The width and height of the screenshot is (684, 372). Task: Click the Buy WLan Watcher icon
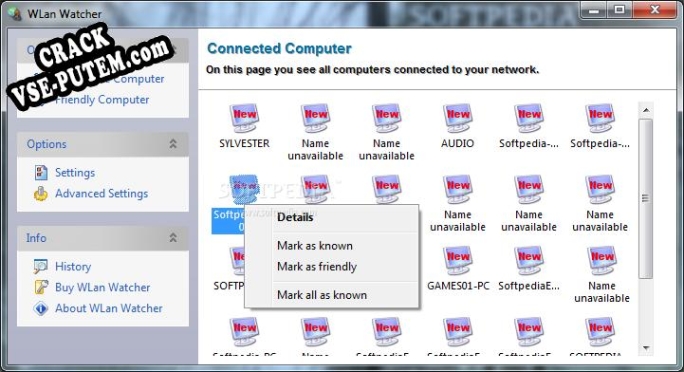41,287
